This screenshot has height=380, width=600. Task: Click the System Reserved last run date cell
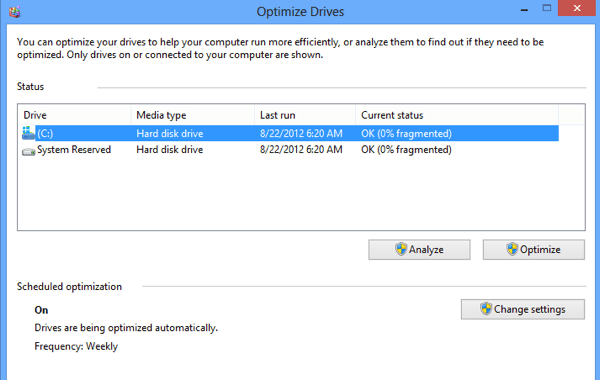(x=301, y=150)
